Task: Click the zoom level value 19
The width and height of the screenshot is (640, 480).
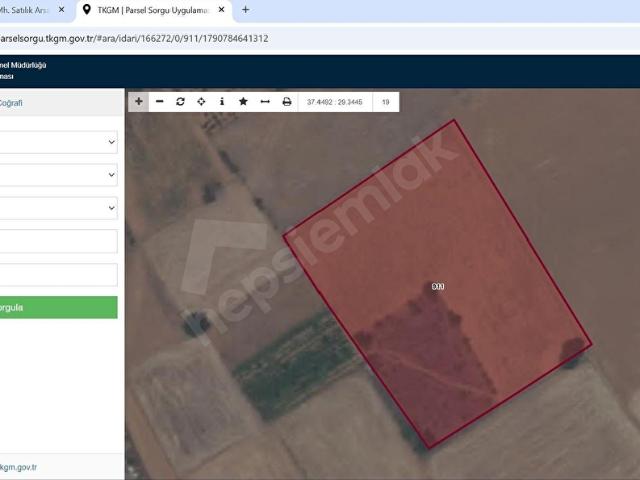Action: pyautogui.click(x=386, y=102)
